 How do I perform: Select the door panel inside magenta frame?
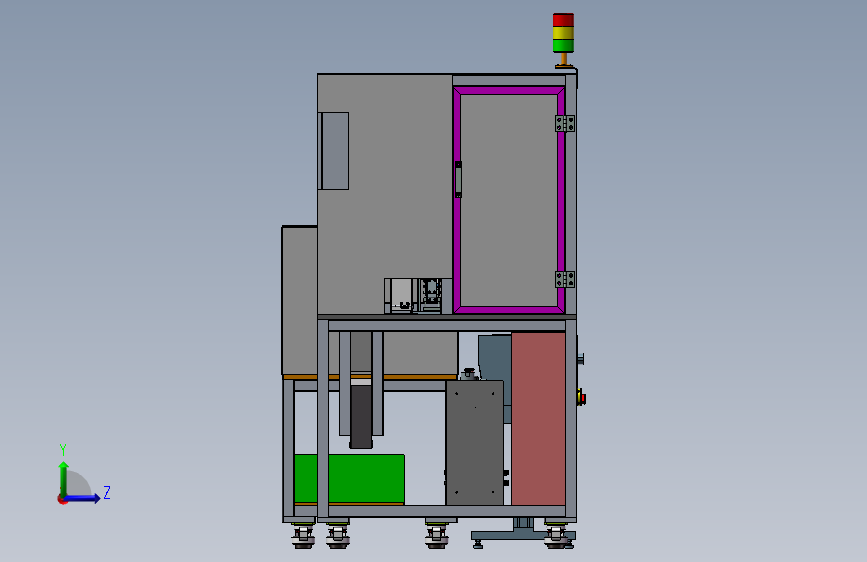point(509,200)
